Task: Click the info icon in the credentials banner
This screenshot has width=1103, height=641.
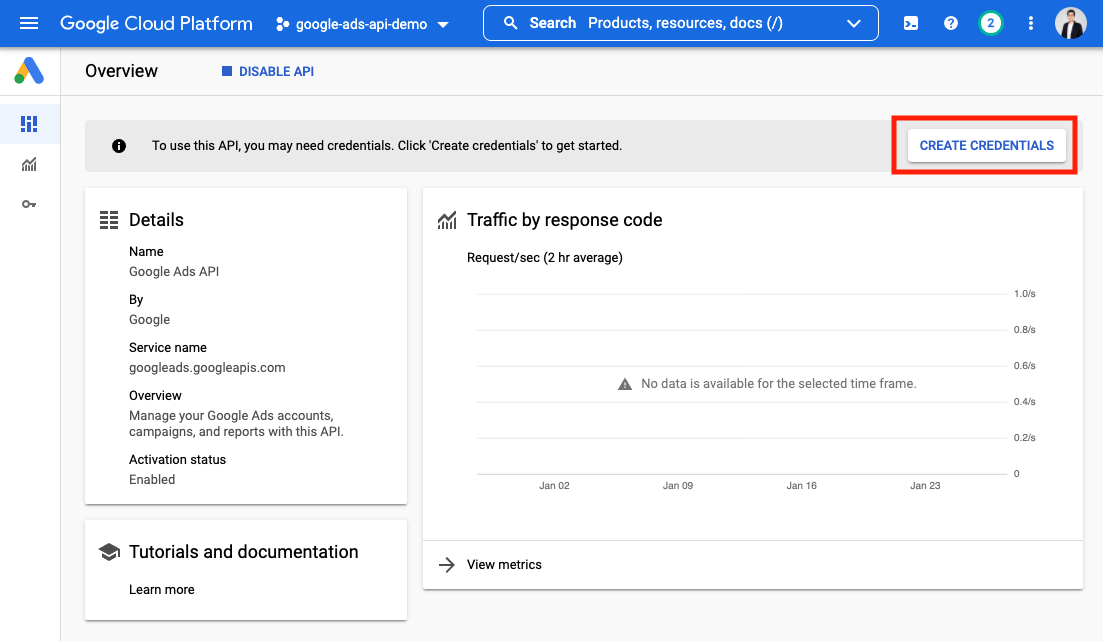Action: (x=119, y=146)
